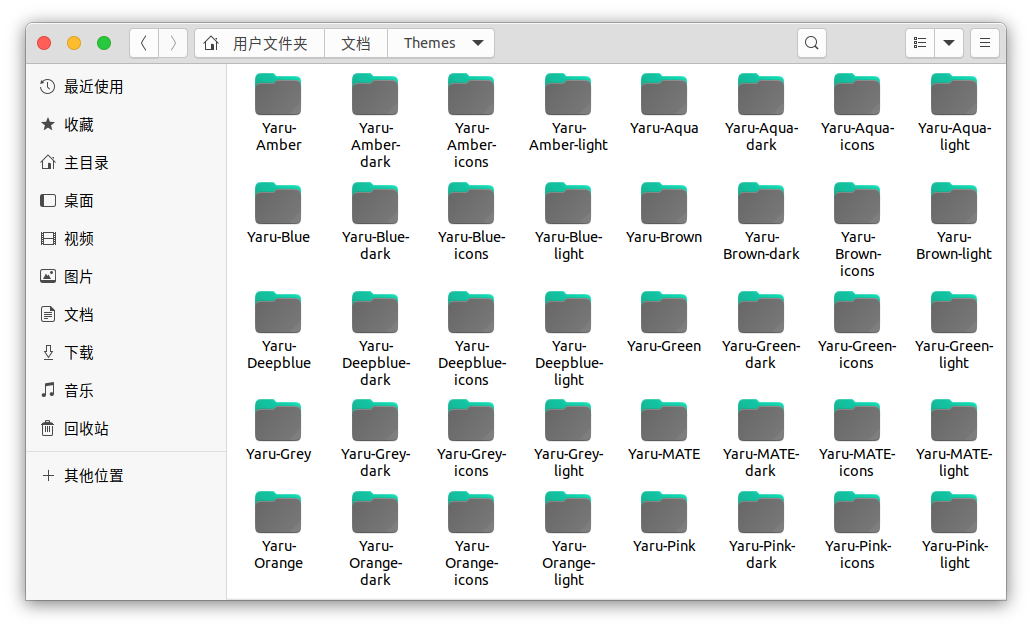
Task: Select the Yaru-Deepblue-icons folder icon
Action: tap(471, 312)
